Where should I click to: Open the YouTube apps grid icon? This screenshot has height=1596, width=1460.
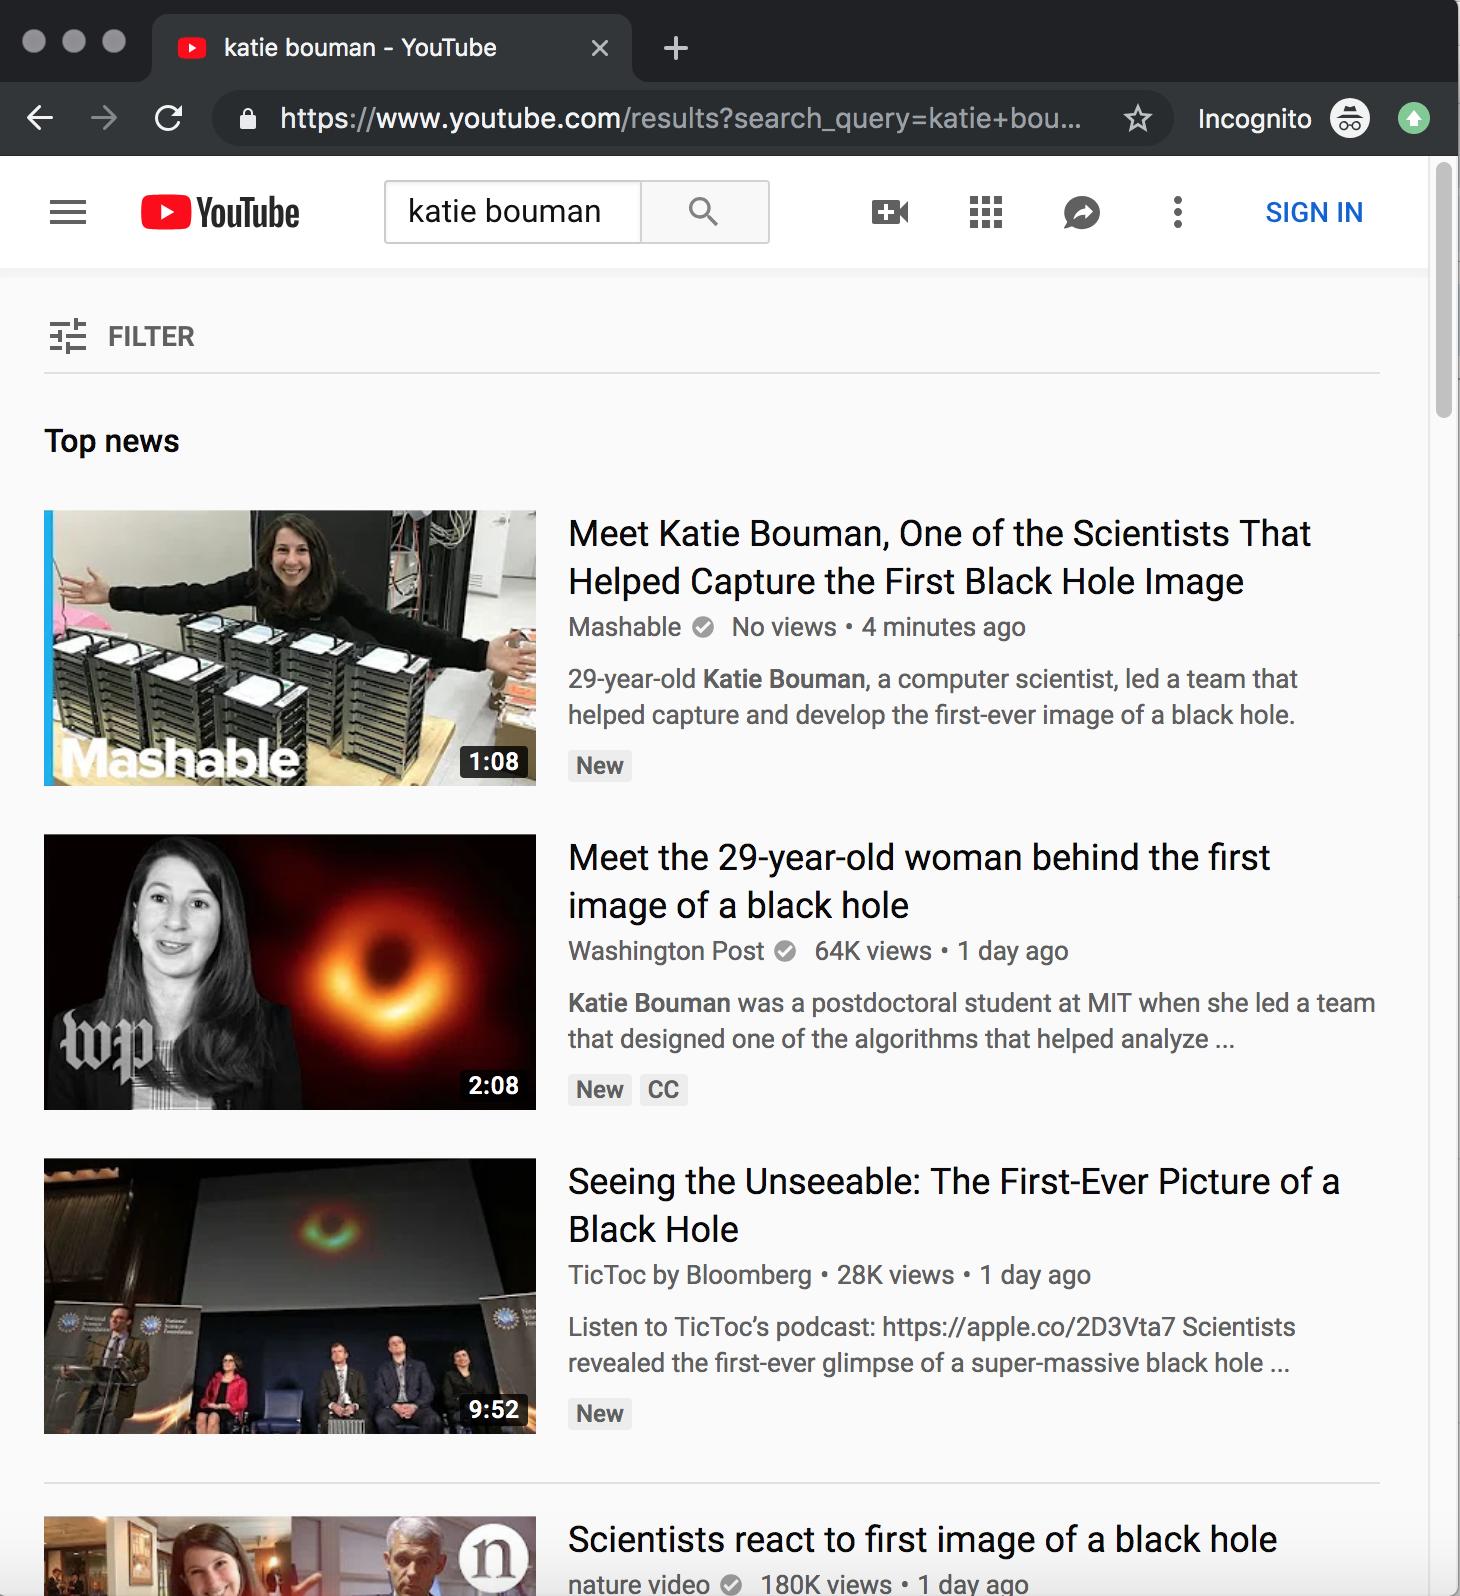(x=986, y=212)
